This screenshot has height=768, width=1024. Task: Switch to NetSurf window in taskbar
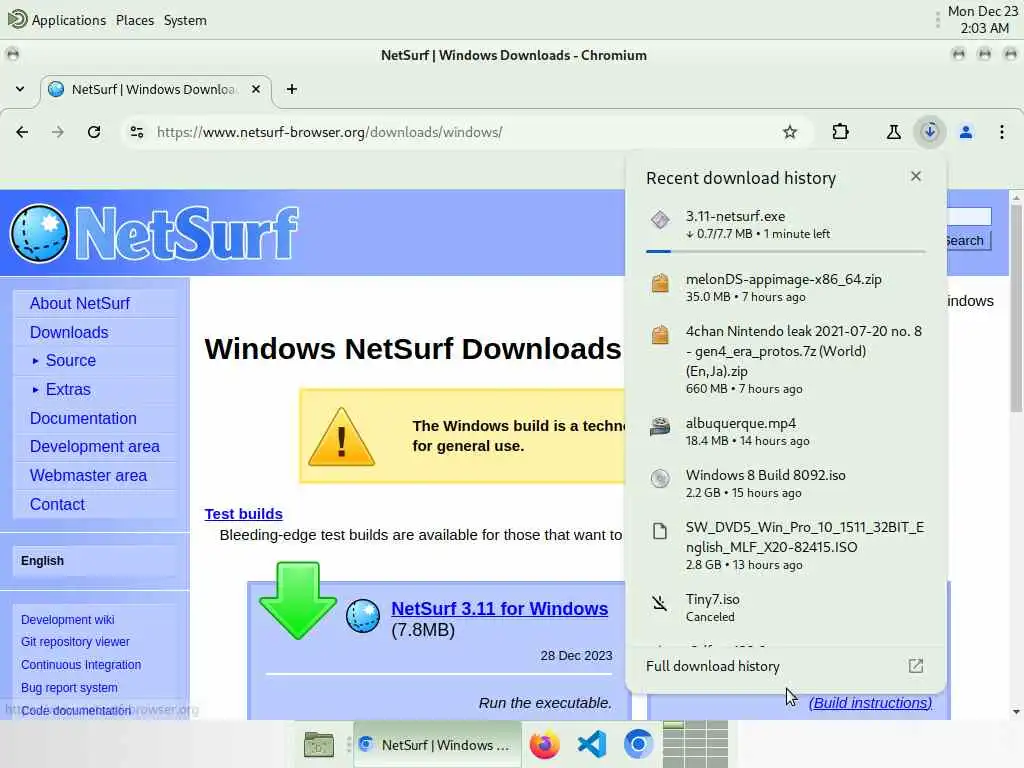pyautogui.click(x=437, y=744)
